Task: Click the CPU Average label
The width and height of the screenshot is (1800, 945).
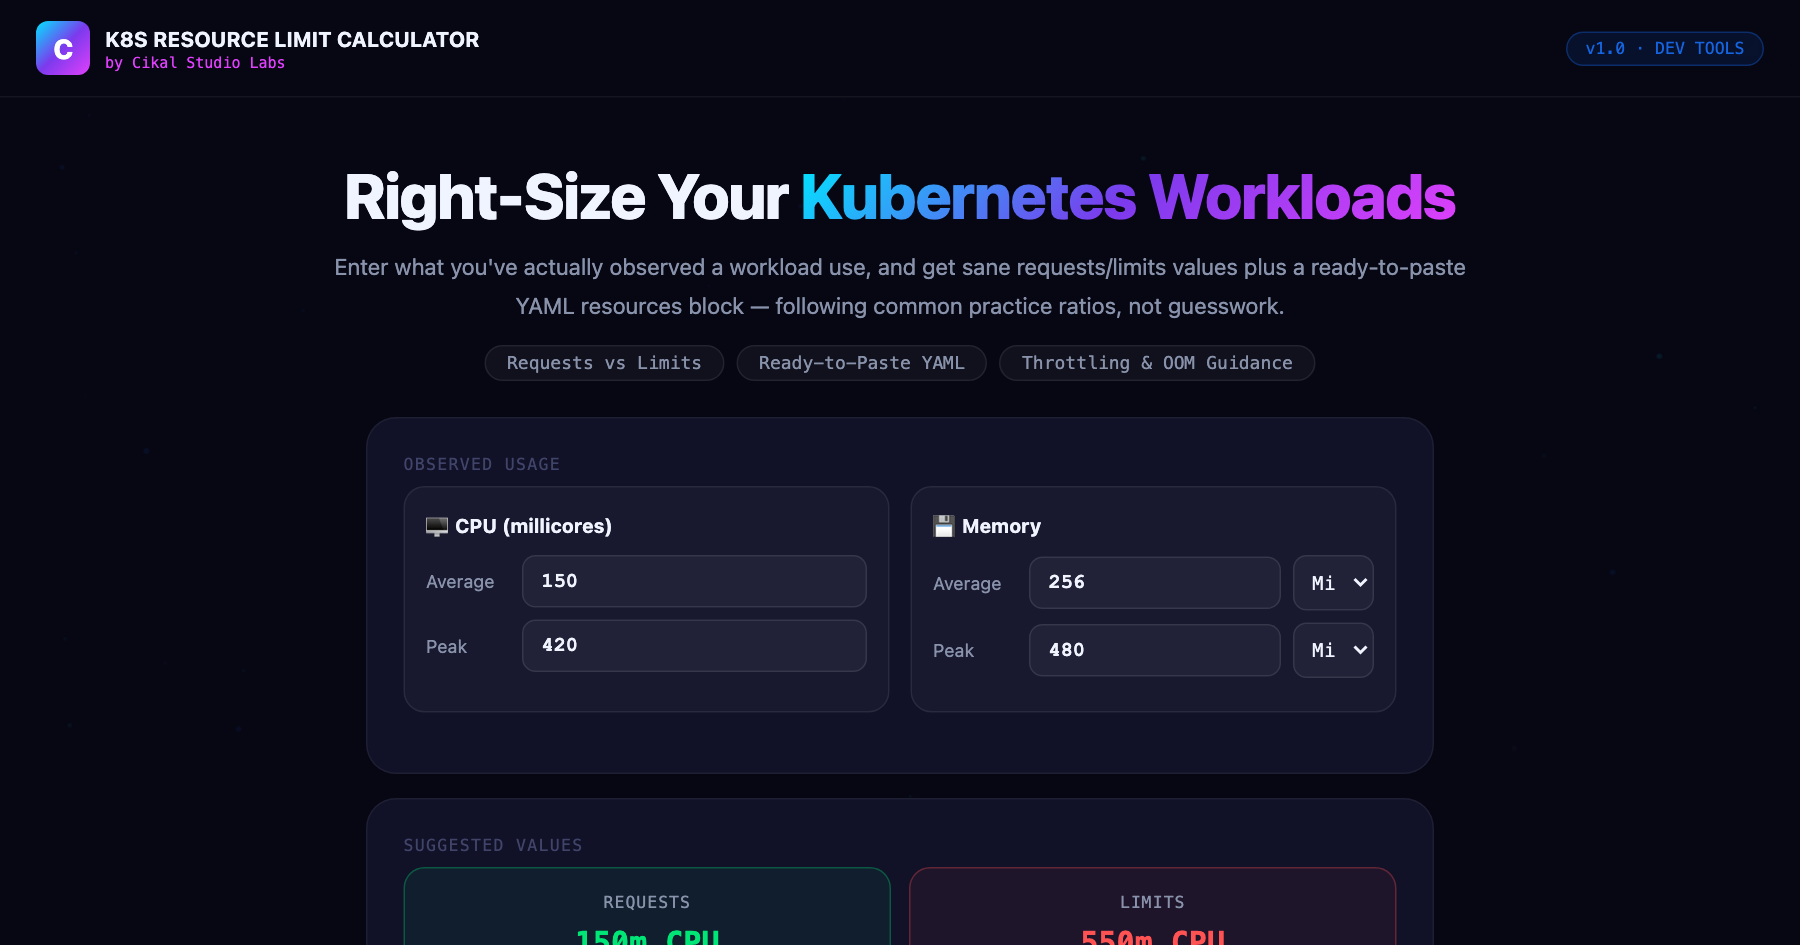Action: 460,582
